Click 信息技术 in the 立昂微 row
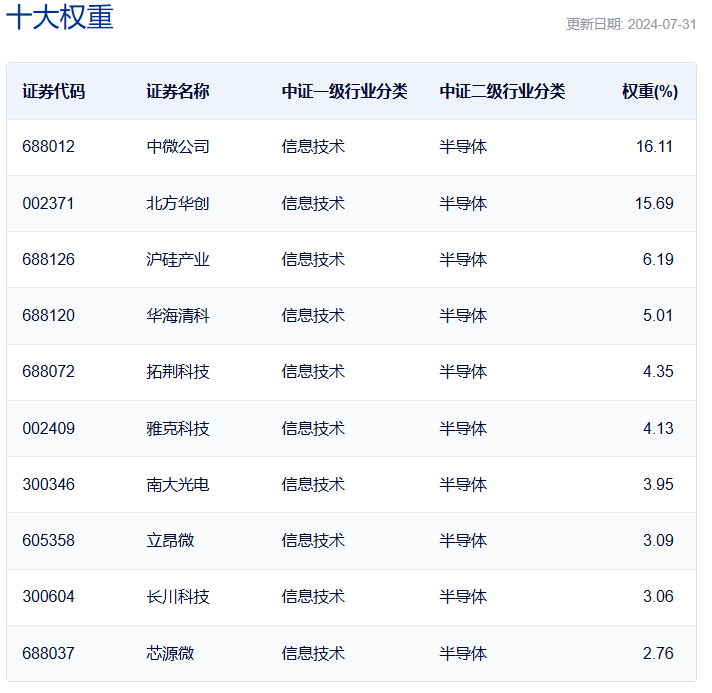The image size is (712, 693). [313, 540]
